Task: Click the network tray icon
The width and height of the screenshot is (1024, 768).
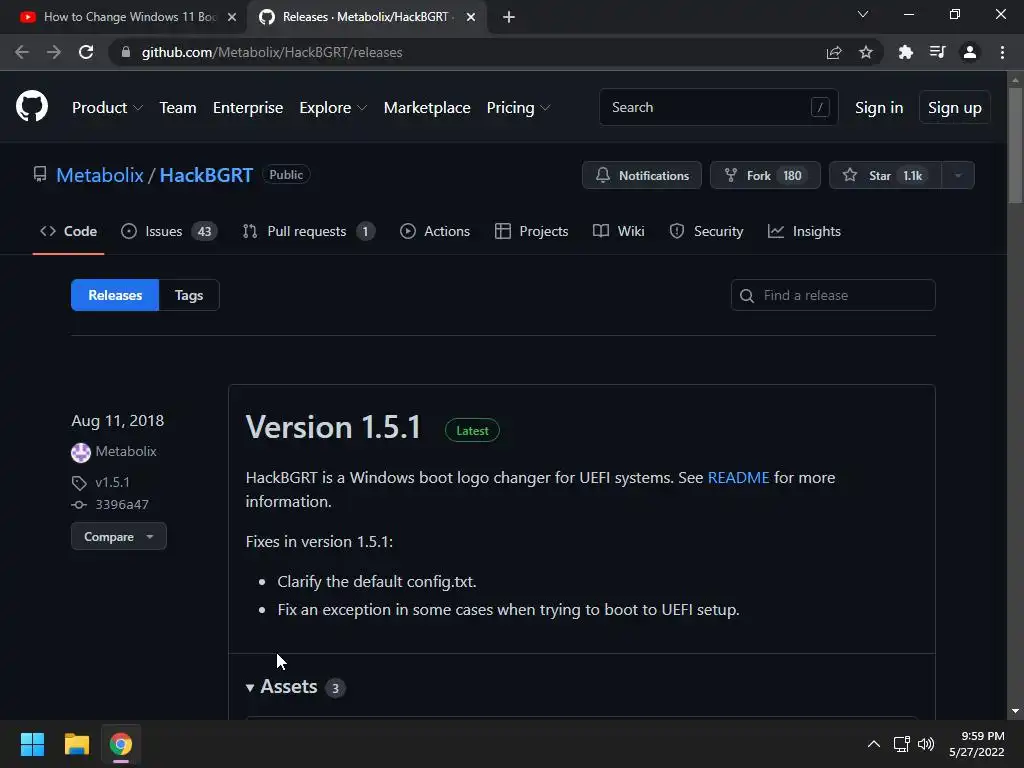Action: click(902, 744)
